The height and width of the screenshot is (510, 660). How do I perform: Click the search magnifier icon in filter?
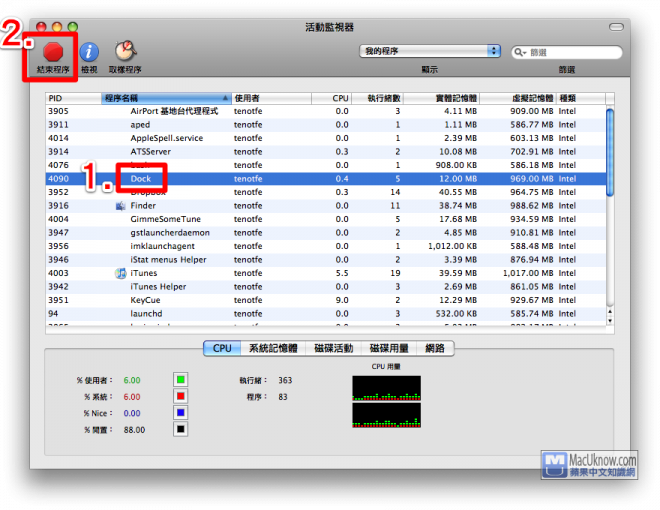pos(520,52)
